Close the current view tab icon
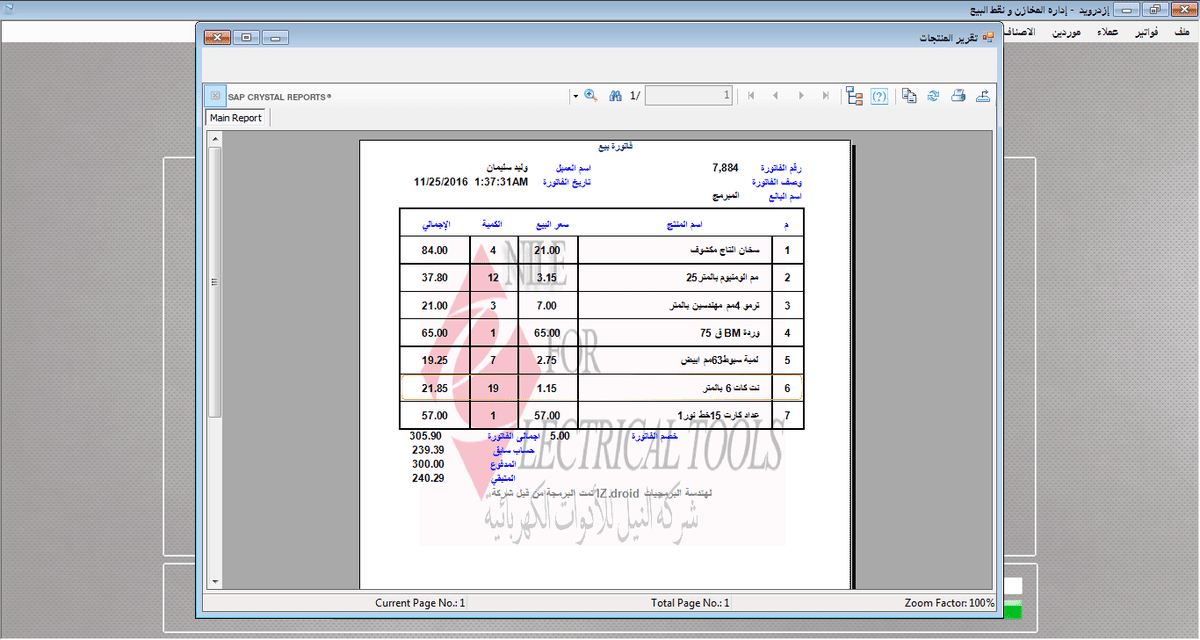Image resolution: width=1200 pixels, height=640 pixels. (x=215, y=96)
